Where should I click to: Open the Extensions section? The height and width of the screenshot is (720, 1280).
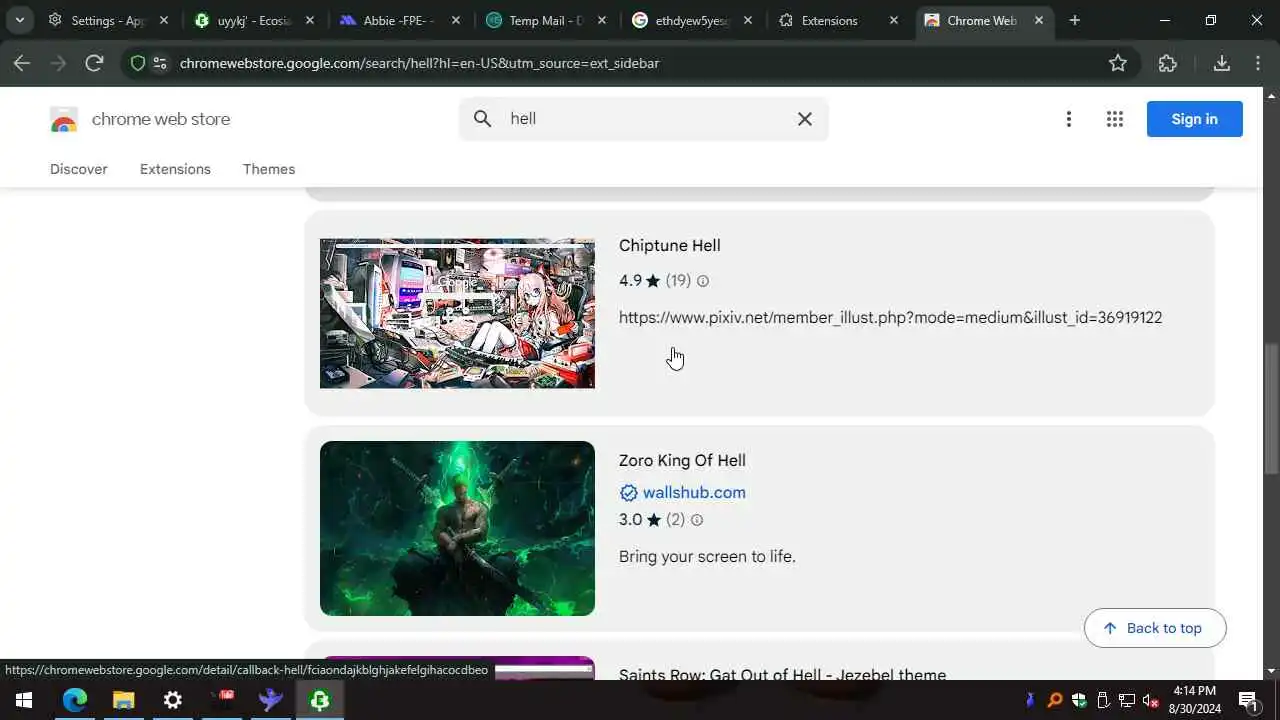click(175, 169)
